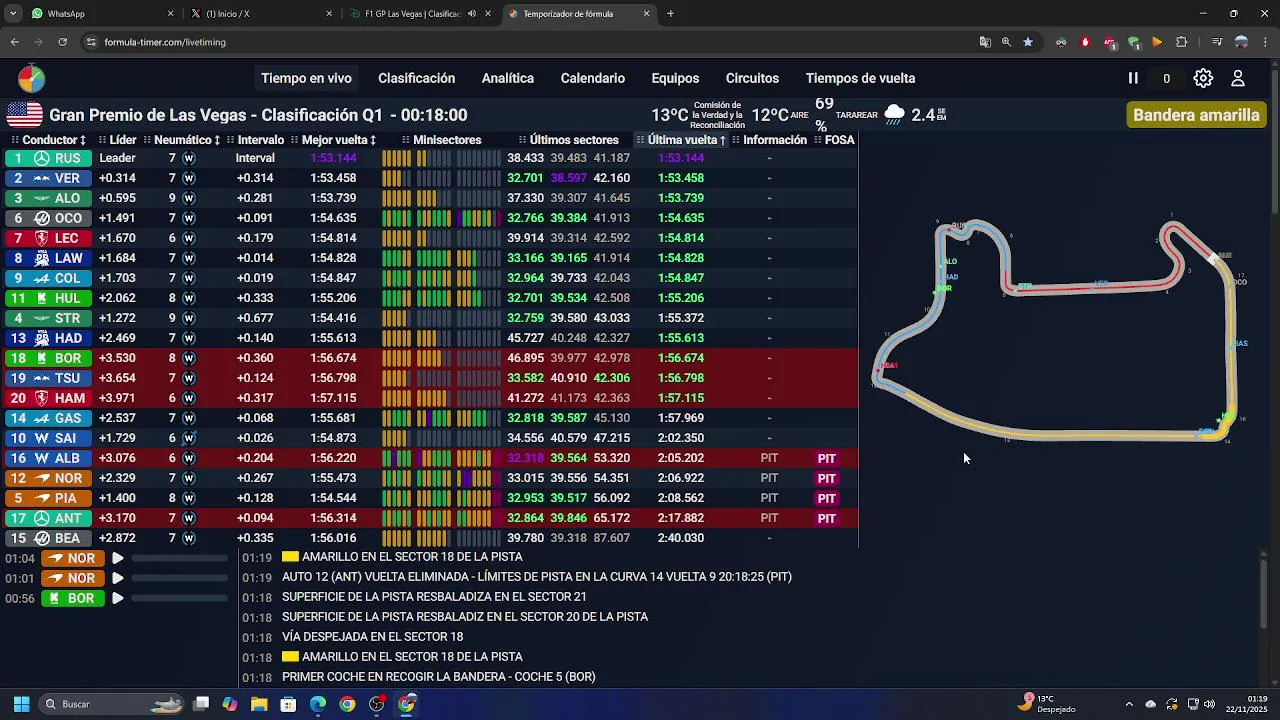This screenshot has width=1280, height=720.
Task: Seek on the 01:01 NOR radio progress bar
Action: point(180,578)
